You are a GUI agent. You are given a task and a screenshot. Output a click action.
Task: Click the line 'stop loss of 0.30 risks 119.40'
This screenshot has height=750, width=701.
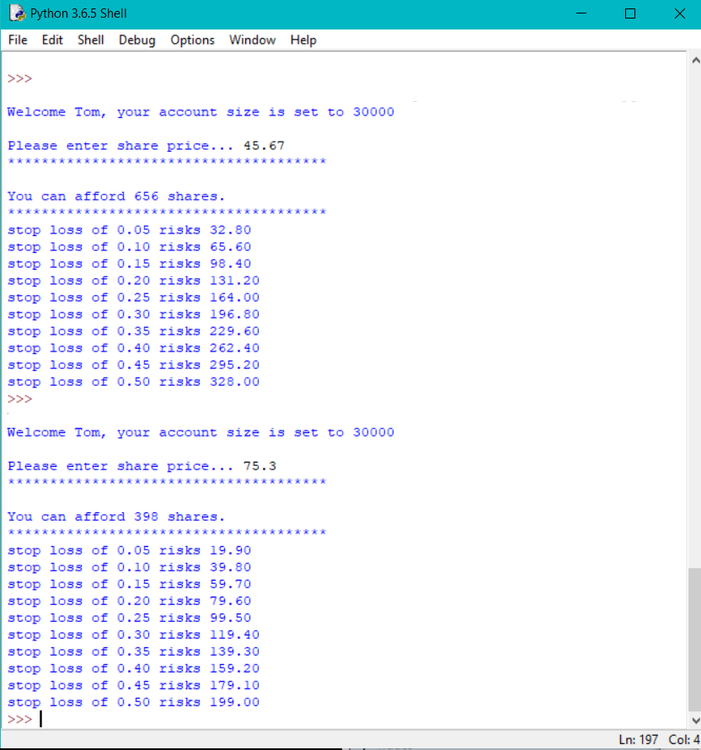coord(133,635)
